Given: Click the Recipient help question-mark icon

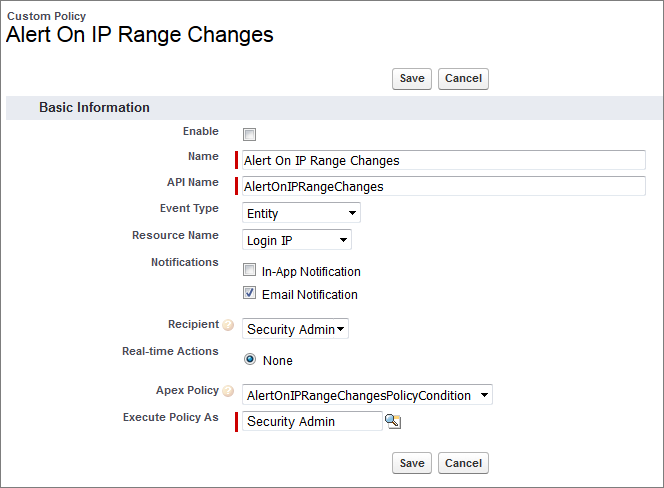Looking at the screenshot, I should pyautogui.click(x=228, y=325).
